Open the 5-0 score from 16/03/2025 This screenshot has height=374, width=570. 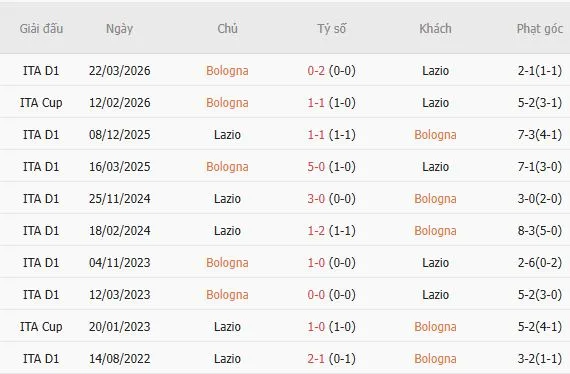[x=316, y=166]
